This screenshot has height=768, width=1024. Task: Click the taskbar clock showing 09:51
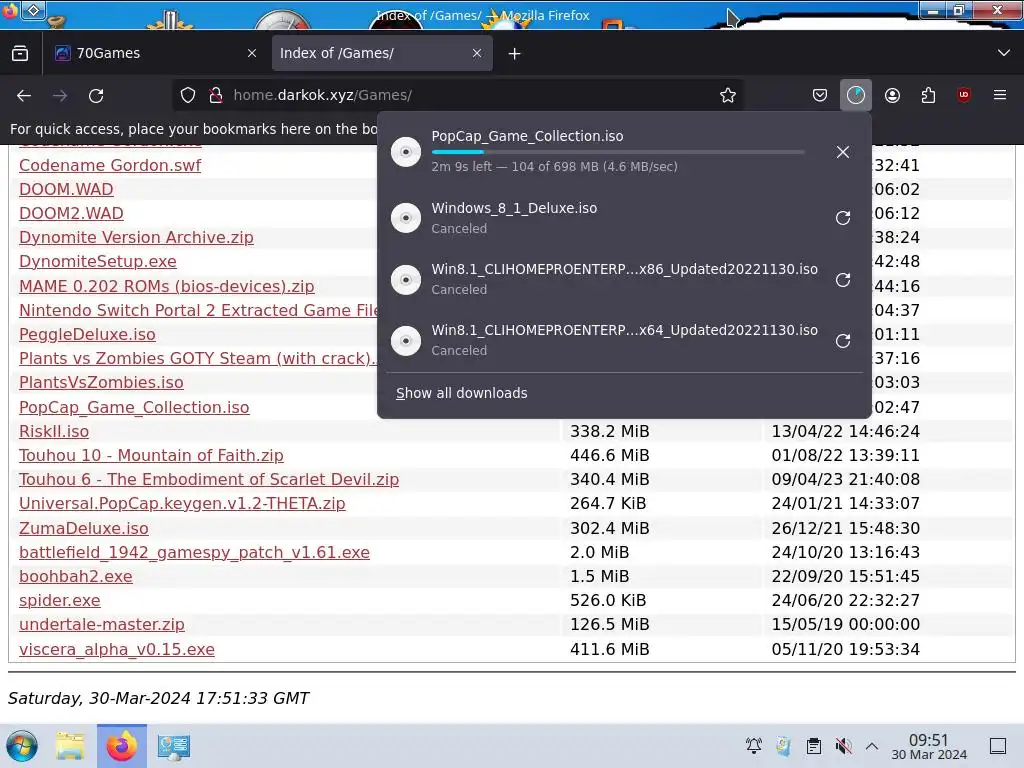pos(929,746)
